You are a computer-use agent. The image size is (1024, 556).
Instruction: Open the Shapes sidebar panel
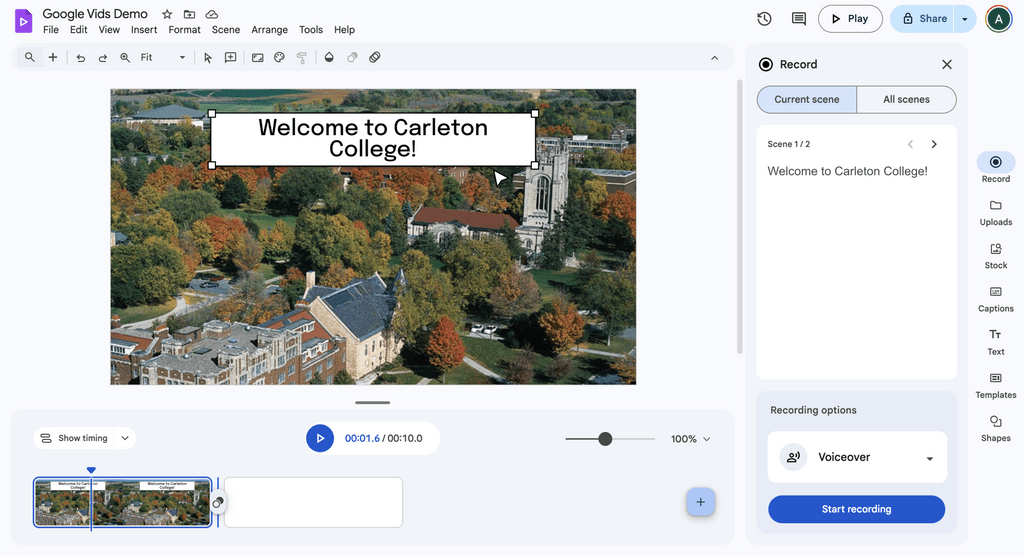coord(996,429)
